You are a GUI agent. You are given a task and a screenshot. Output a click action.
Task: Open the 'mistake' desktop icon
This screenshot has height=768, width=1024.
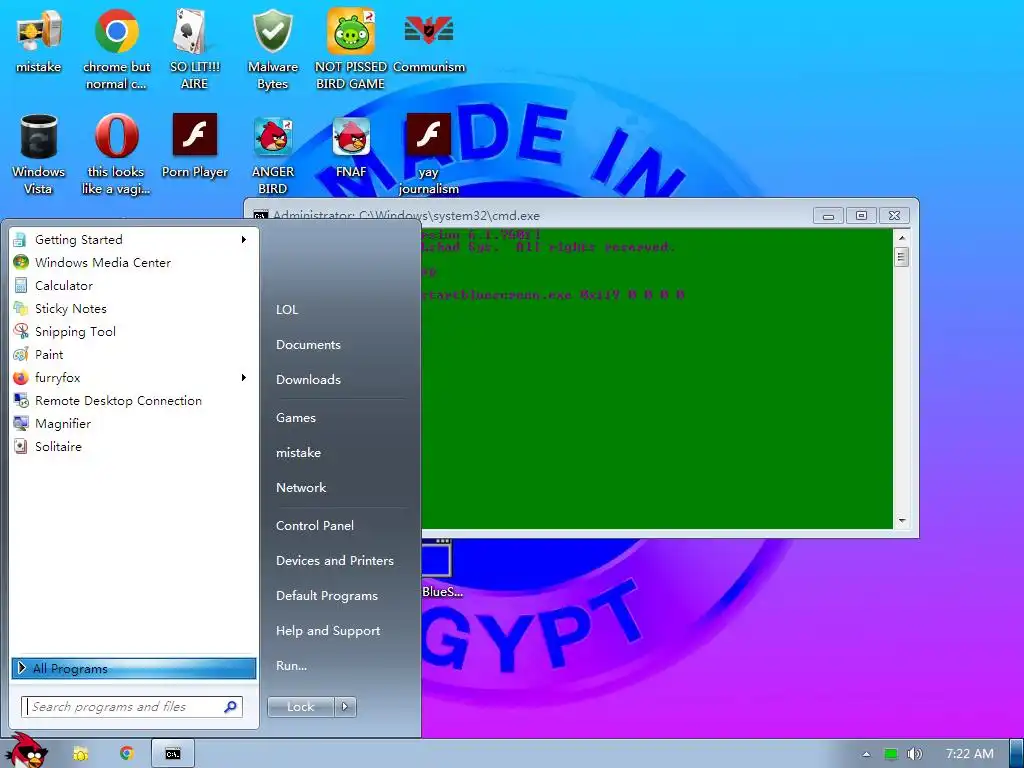(x=39, y=40)
